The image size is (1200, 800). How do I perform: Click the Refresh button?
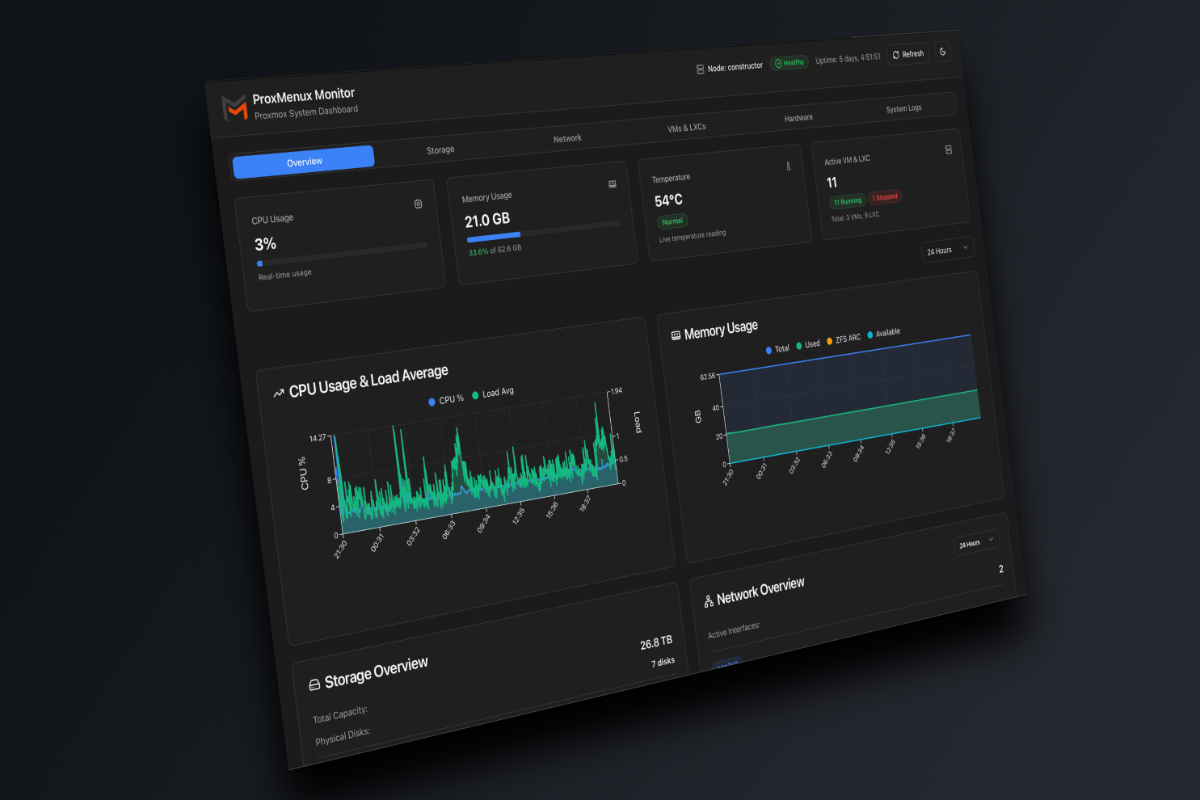[908, 54]
